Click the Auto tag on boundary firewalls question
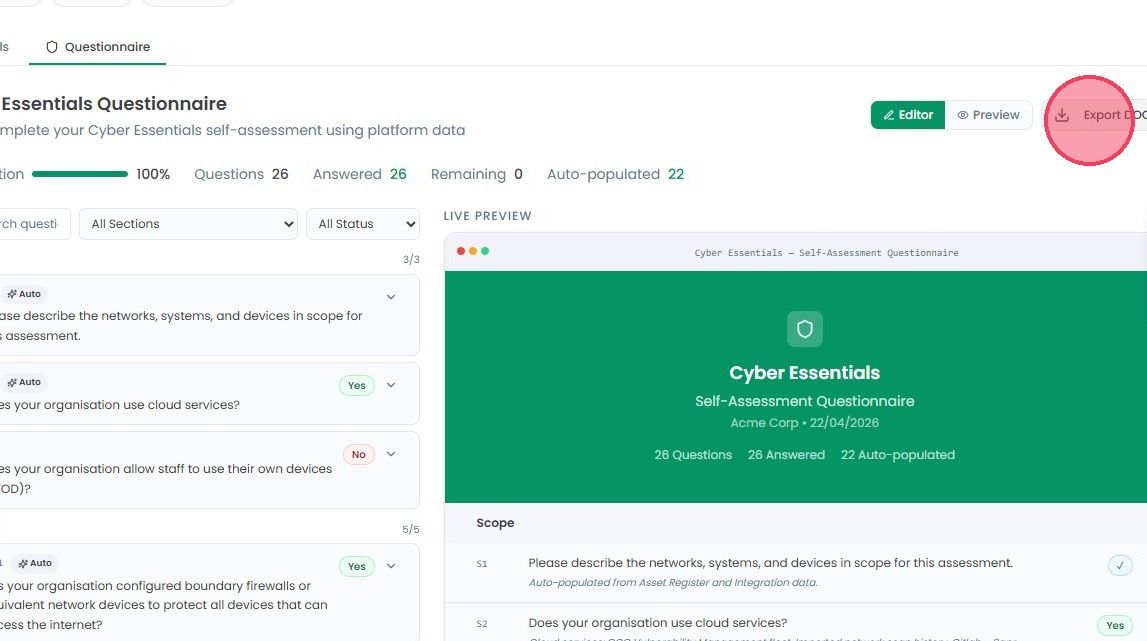Screen dimensions: 1147x641 35,563
